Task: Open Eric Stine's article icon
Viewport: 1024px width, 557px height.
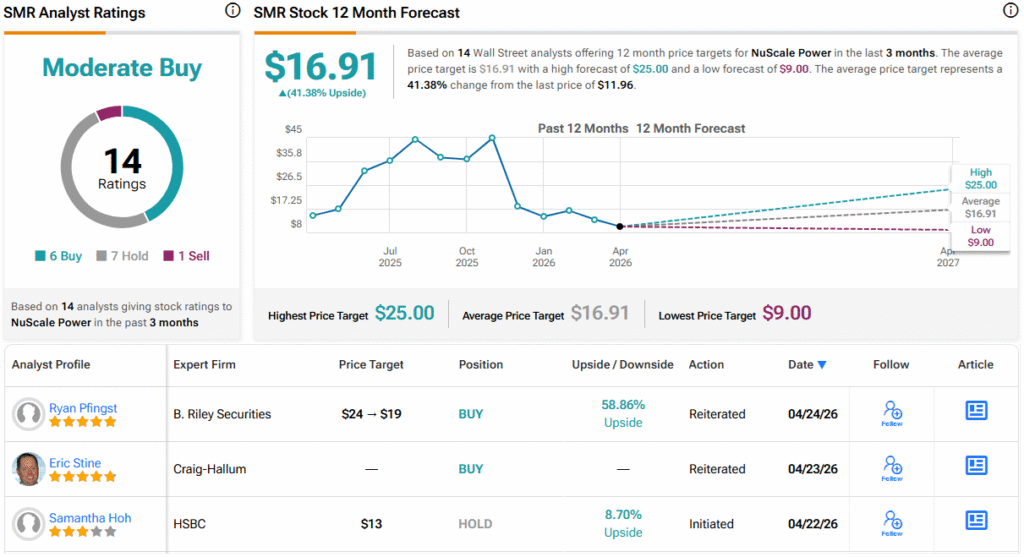Action: pyautogui.click(x=976, y=466)
